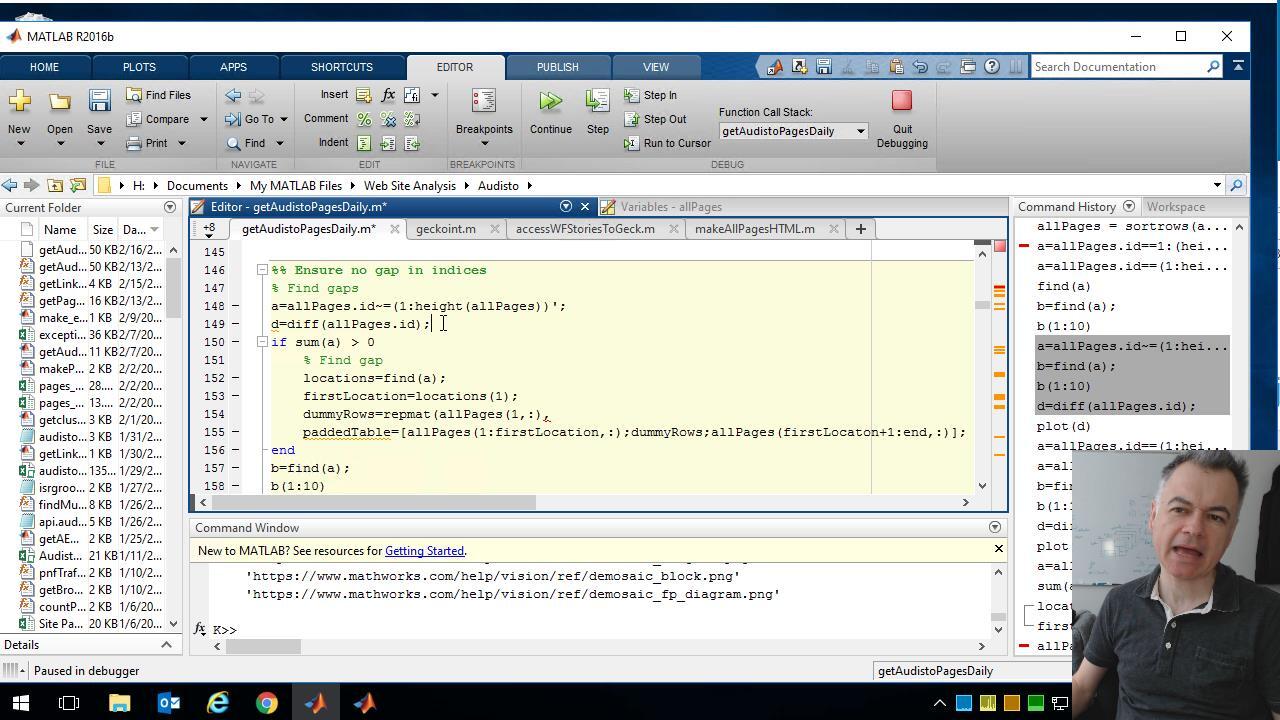1280x720 pixels.
Task: Open the geckoint.m editor tab
Action: coord(445,229)
